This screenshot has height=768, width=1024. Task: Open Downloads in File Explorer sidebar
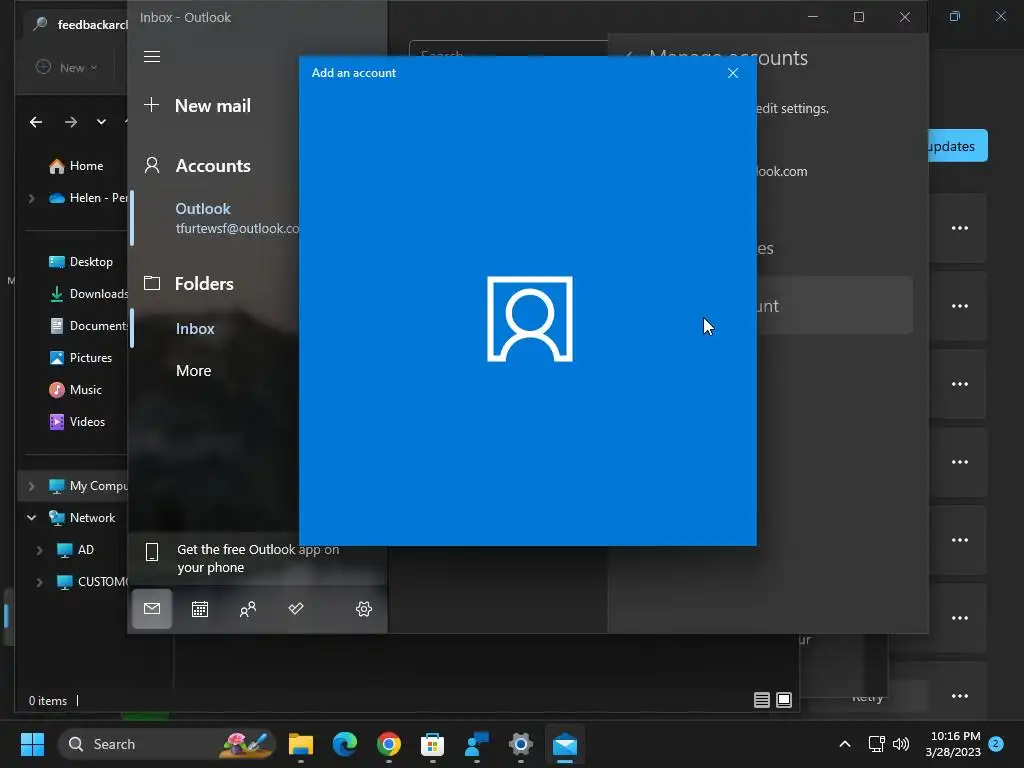(x=88, y=294)
